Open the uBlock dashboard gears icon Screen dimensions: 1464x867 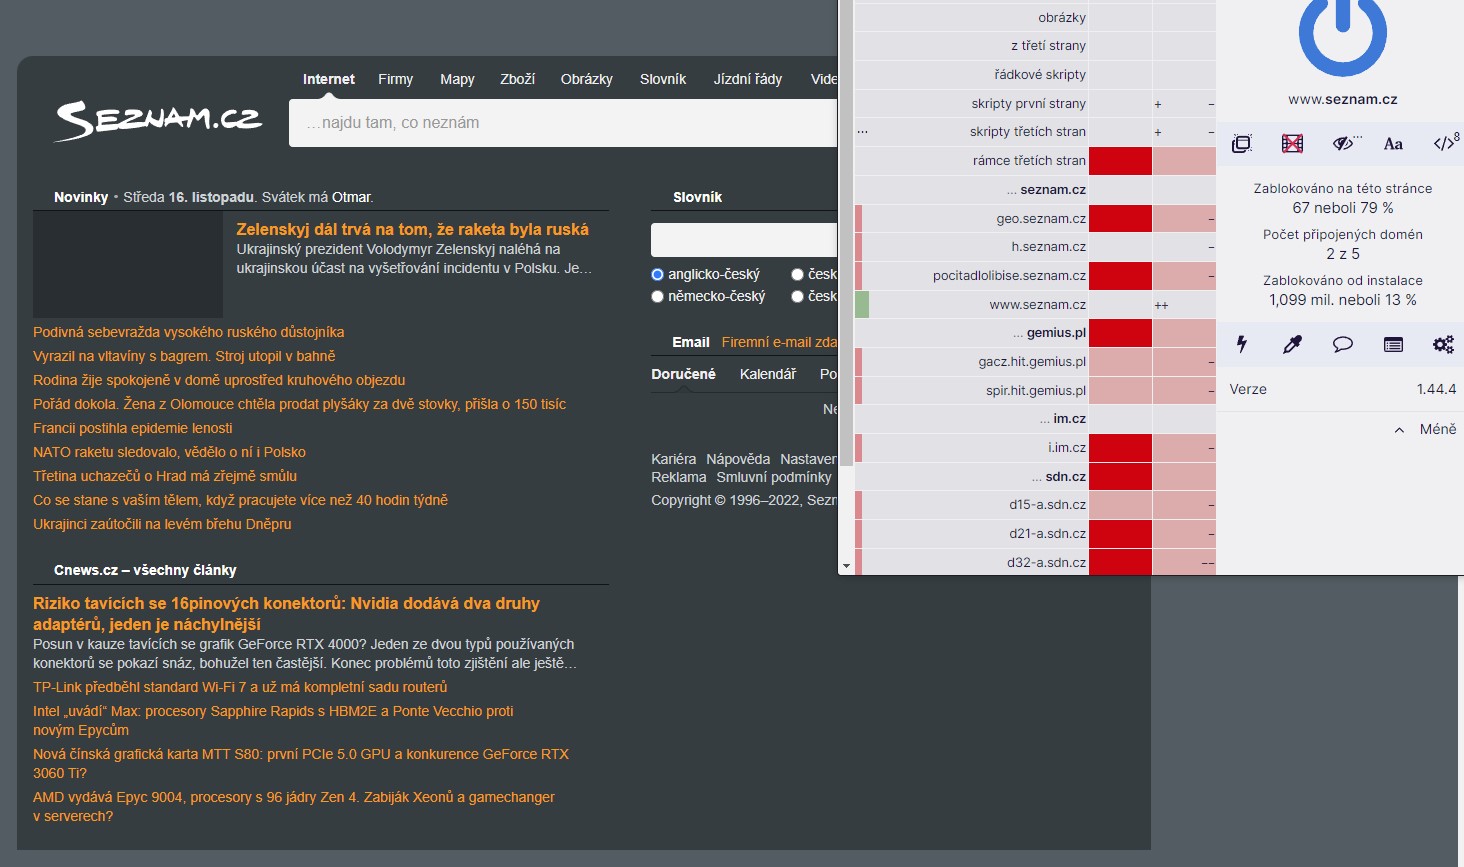[x=1443, y=345]
